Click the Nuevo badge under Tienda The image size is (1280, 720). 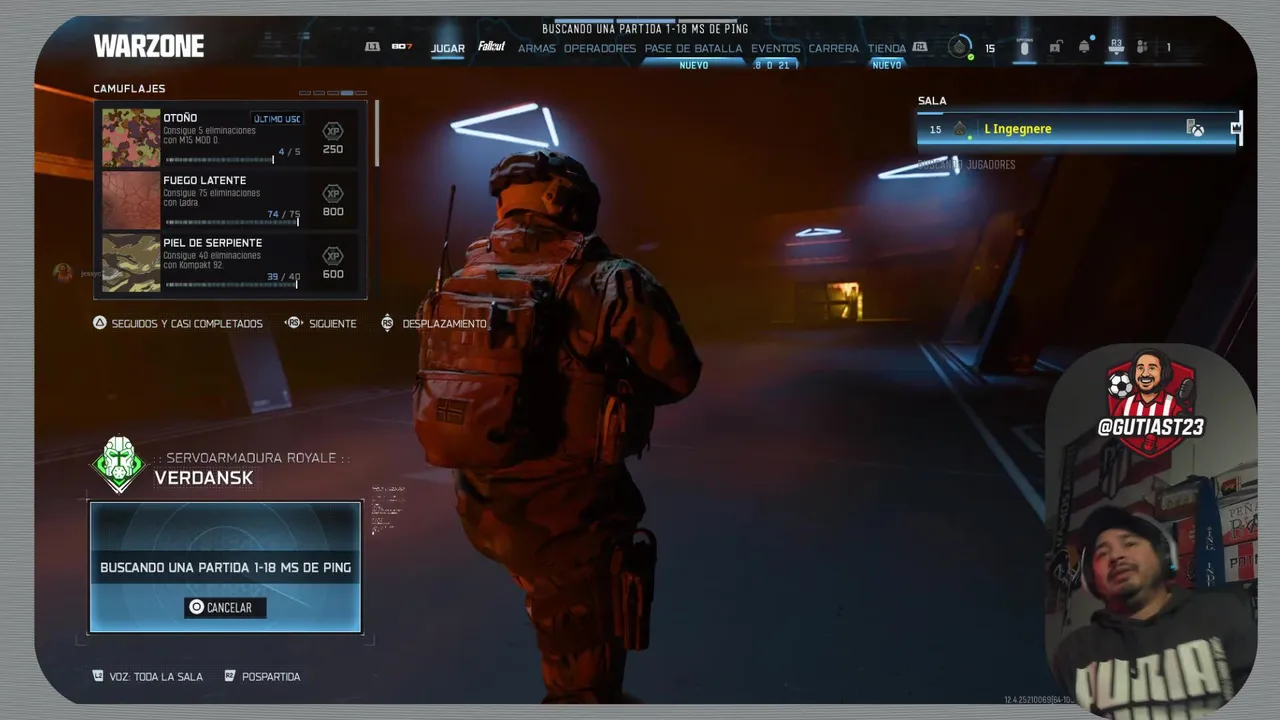click(887, 65)
